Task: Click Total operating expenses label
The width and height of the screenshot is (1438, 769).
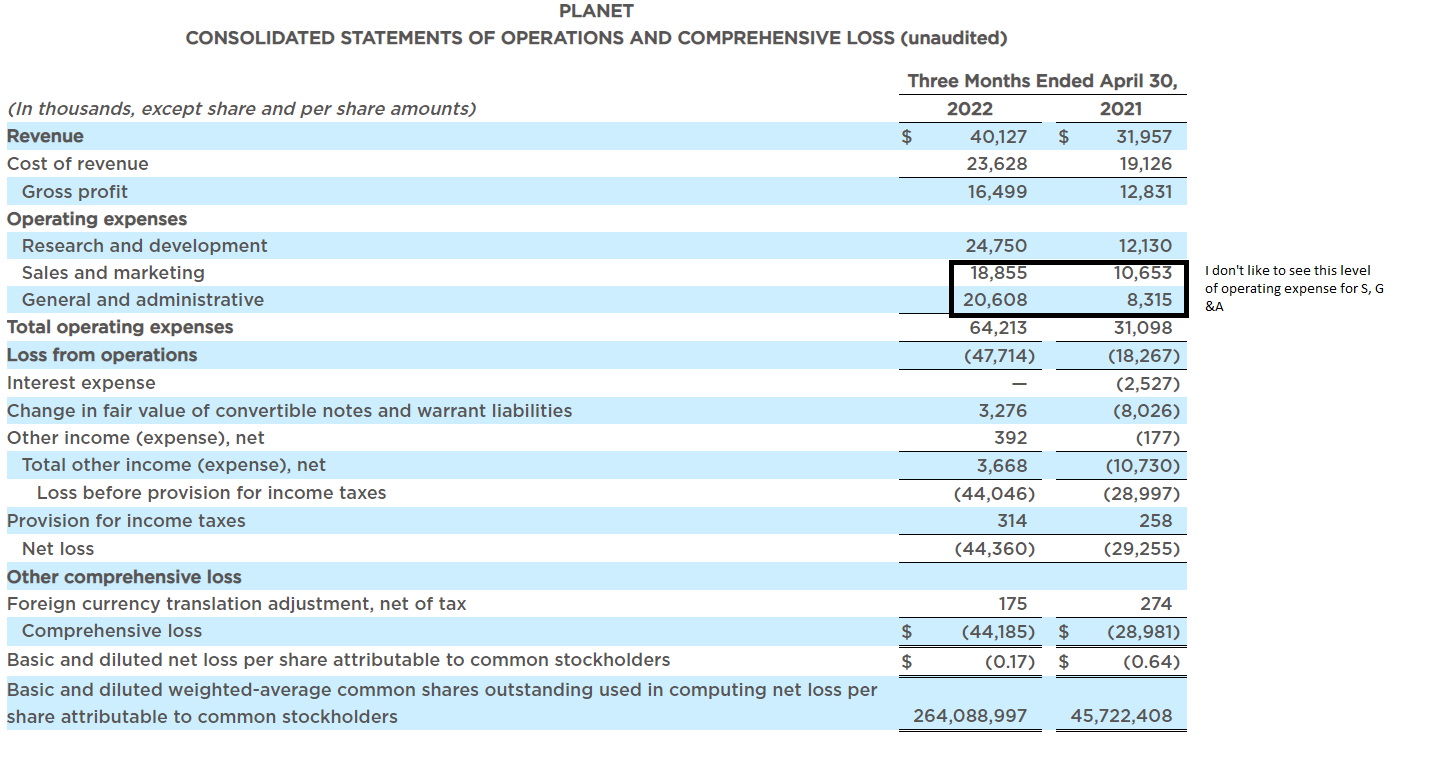Action: [x=120, y=327]
